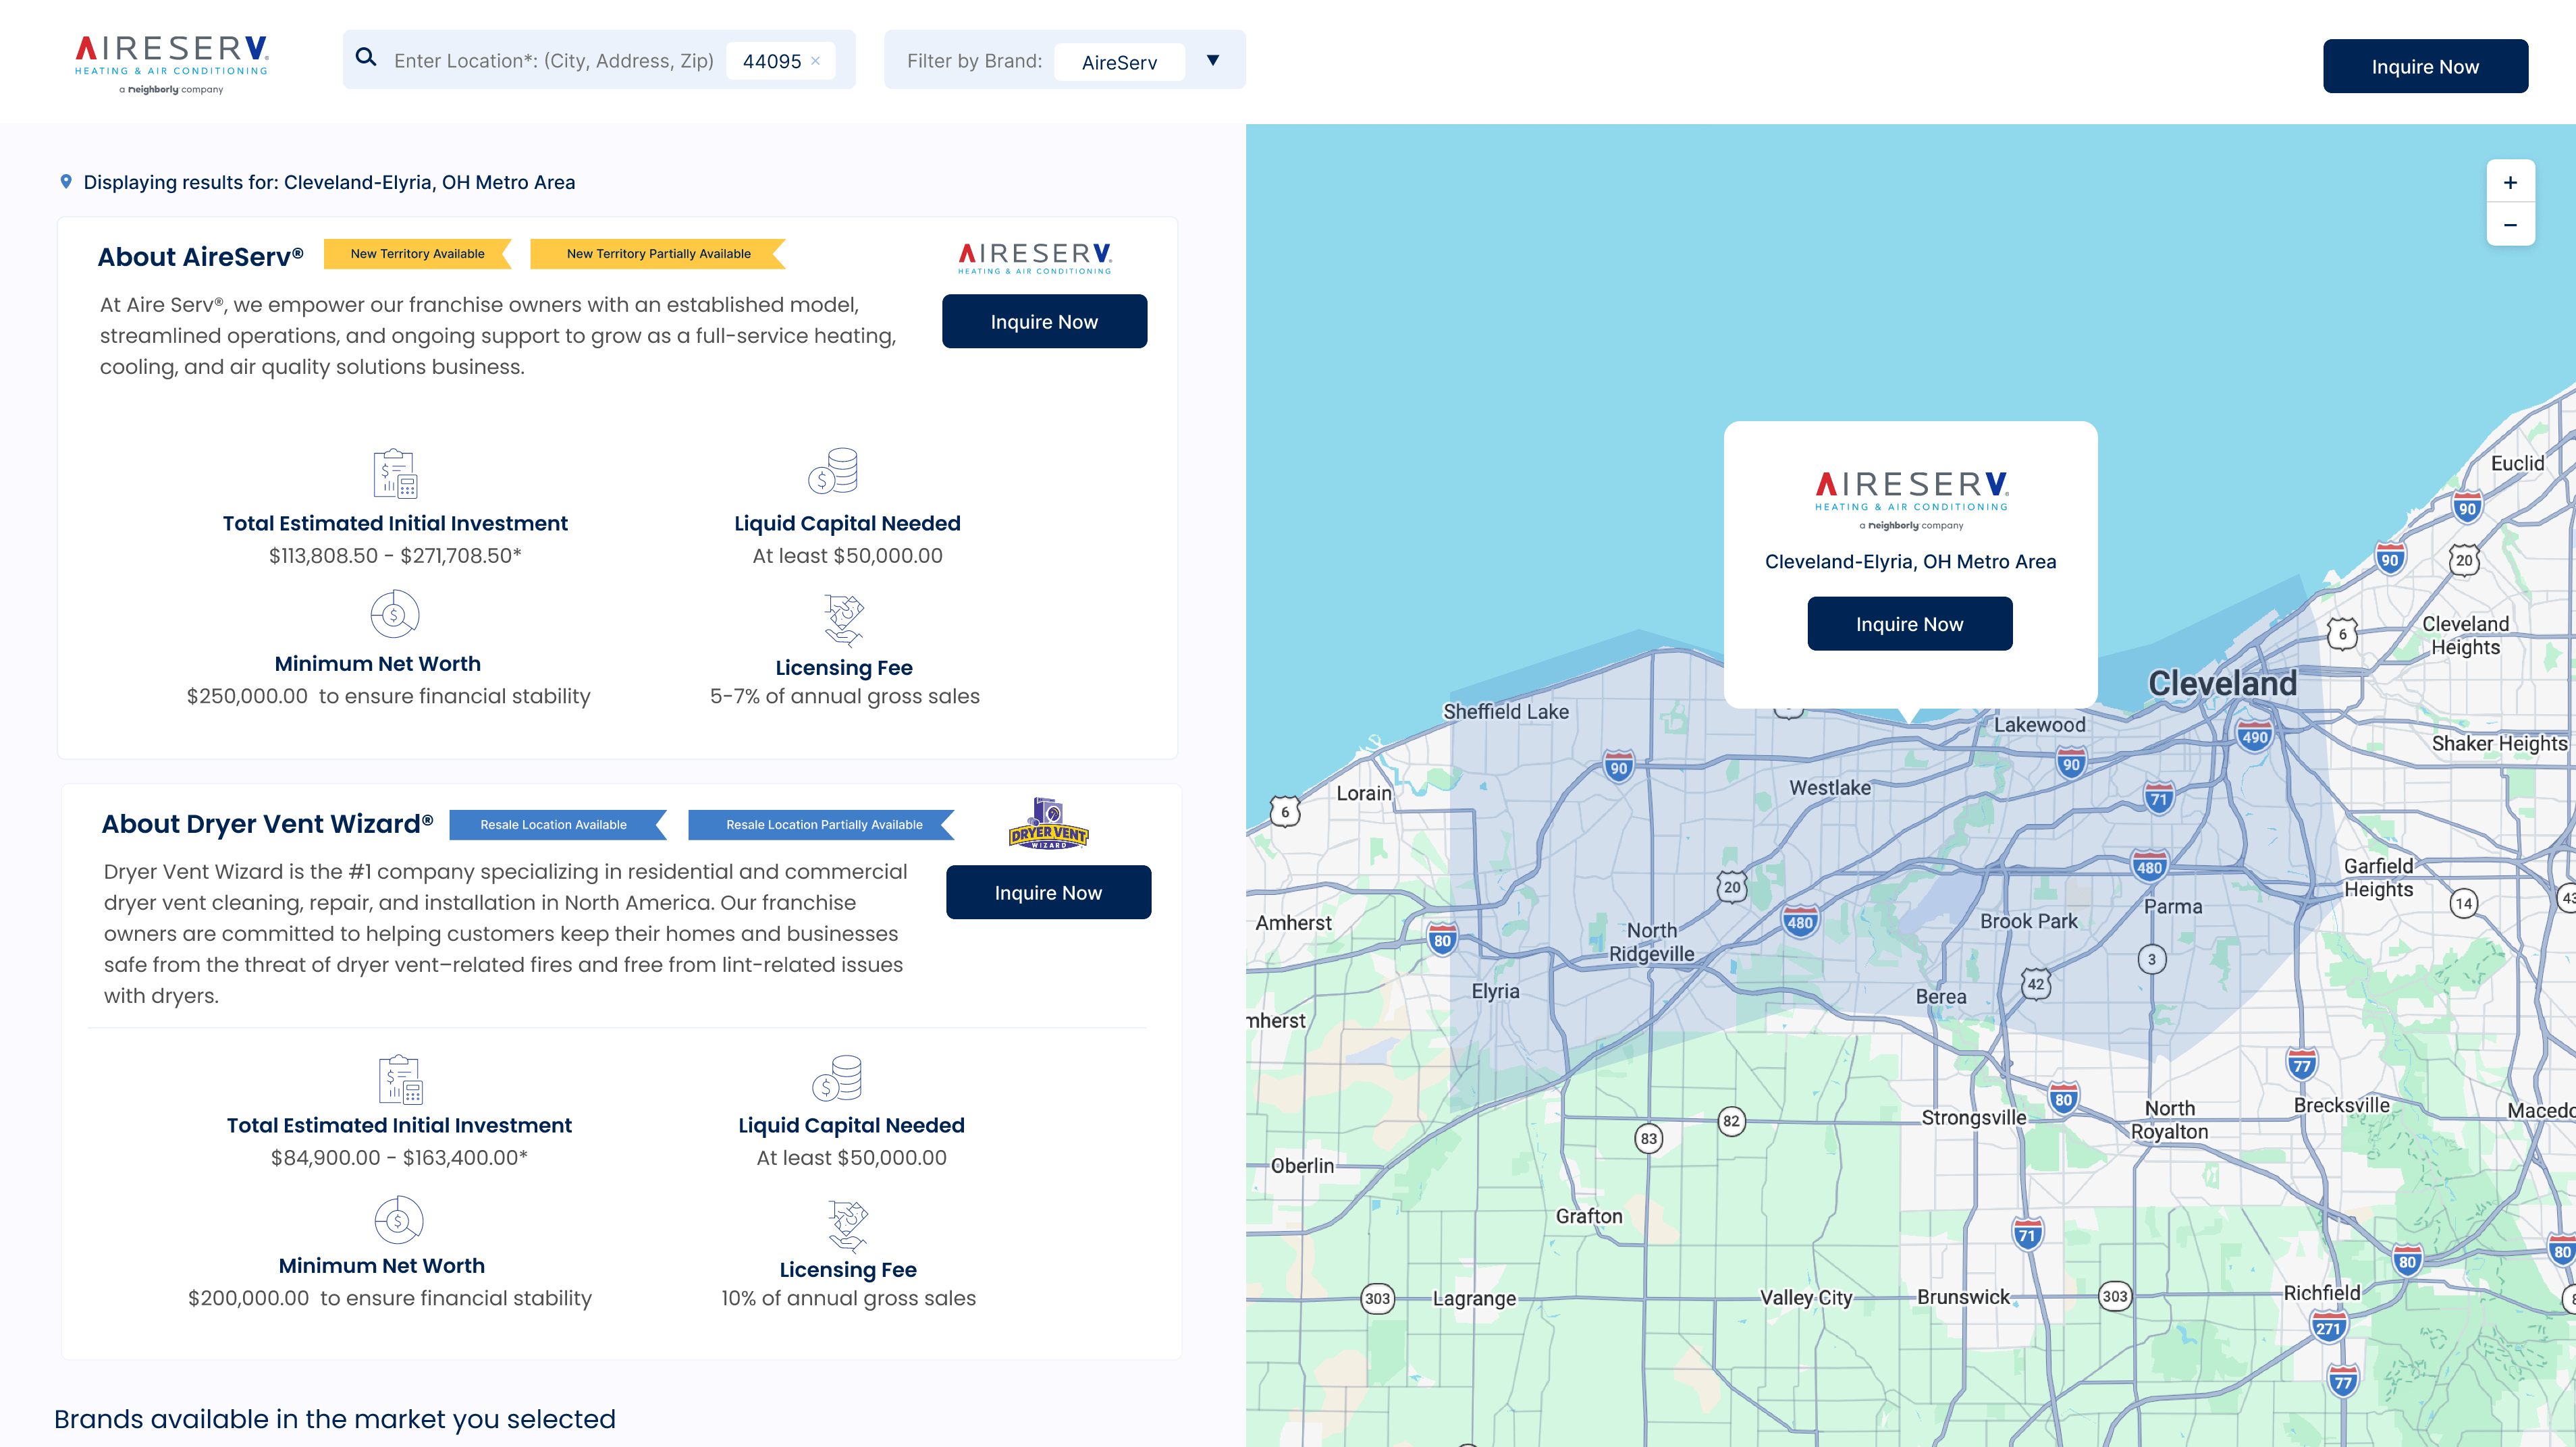Click the Route 14 marker near Garfield Heights

(2464, 903)
